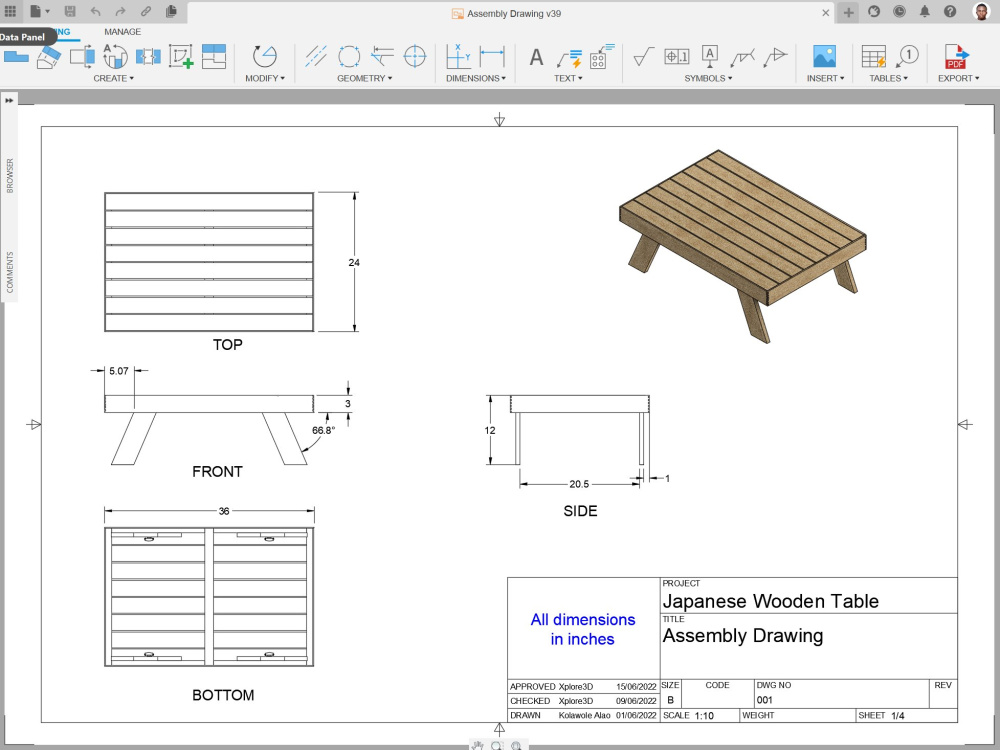Click the Insert Image icon
The image size is (1000, 750).
pyautogui.click(x=825, y=57)
